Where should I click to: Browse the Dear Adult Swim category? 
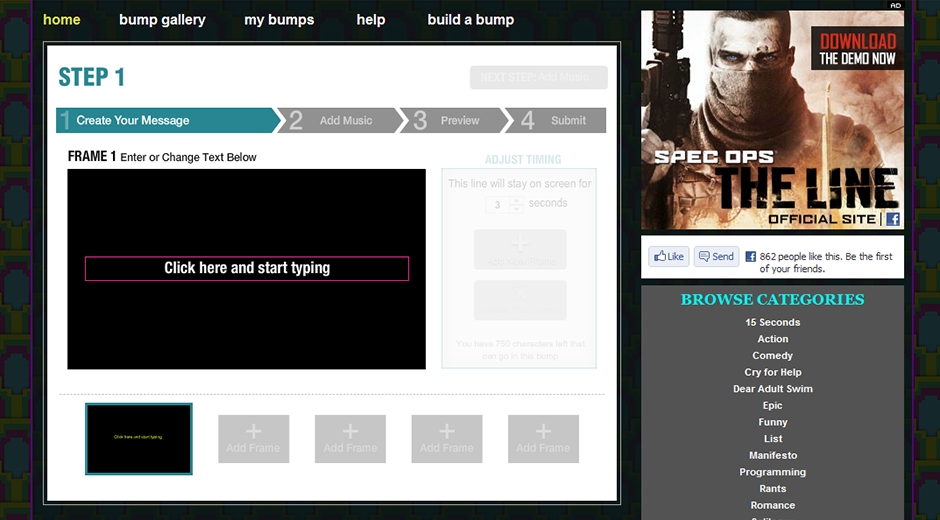(x=773, y=389)
